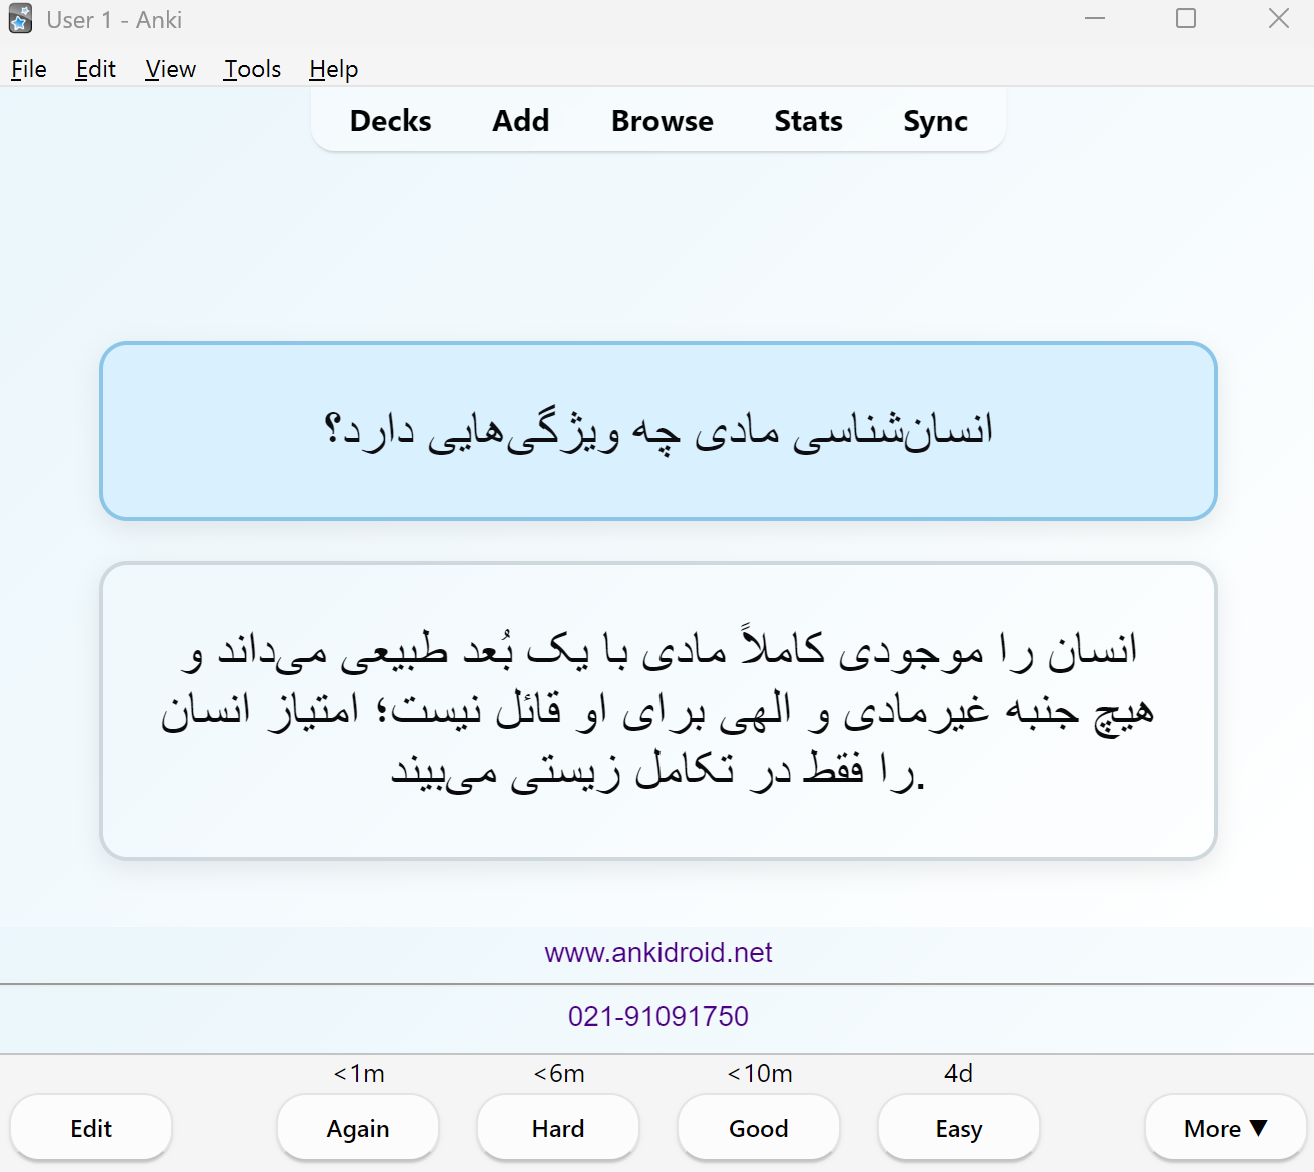Image resolution: width=1314 pixels, height=1172 pixels.
Task: Click the <6m interval label above Hard
Action: [558, 1073]
